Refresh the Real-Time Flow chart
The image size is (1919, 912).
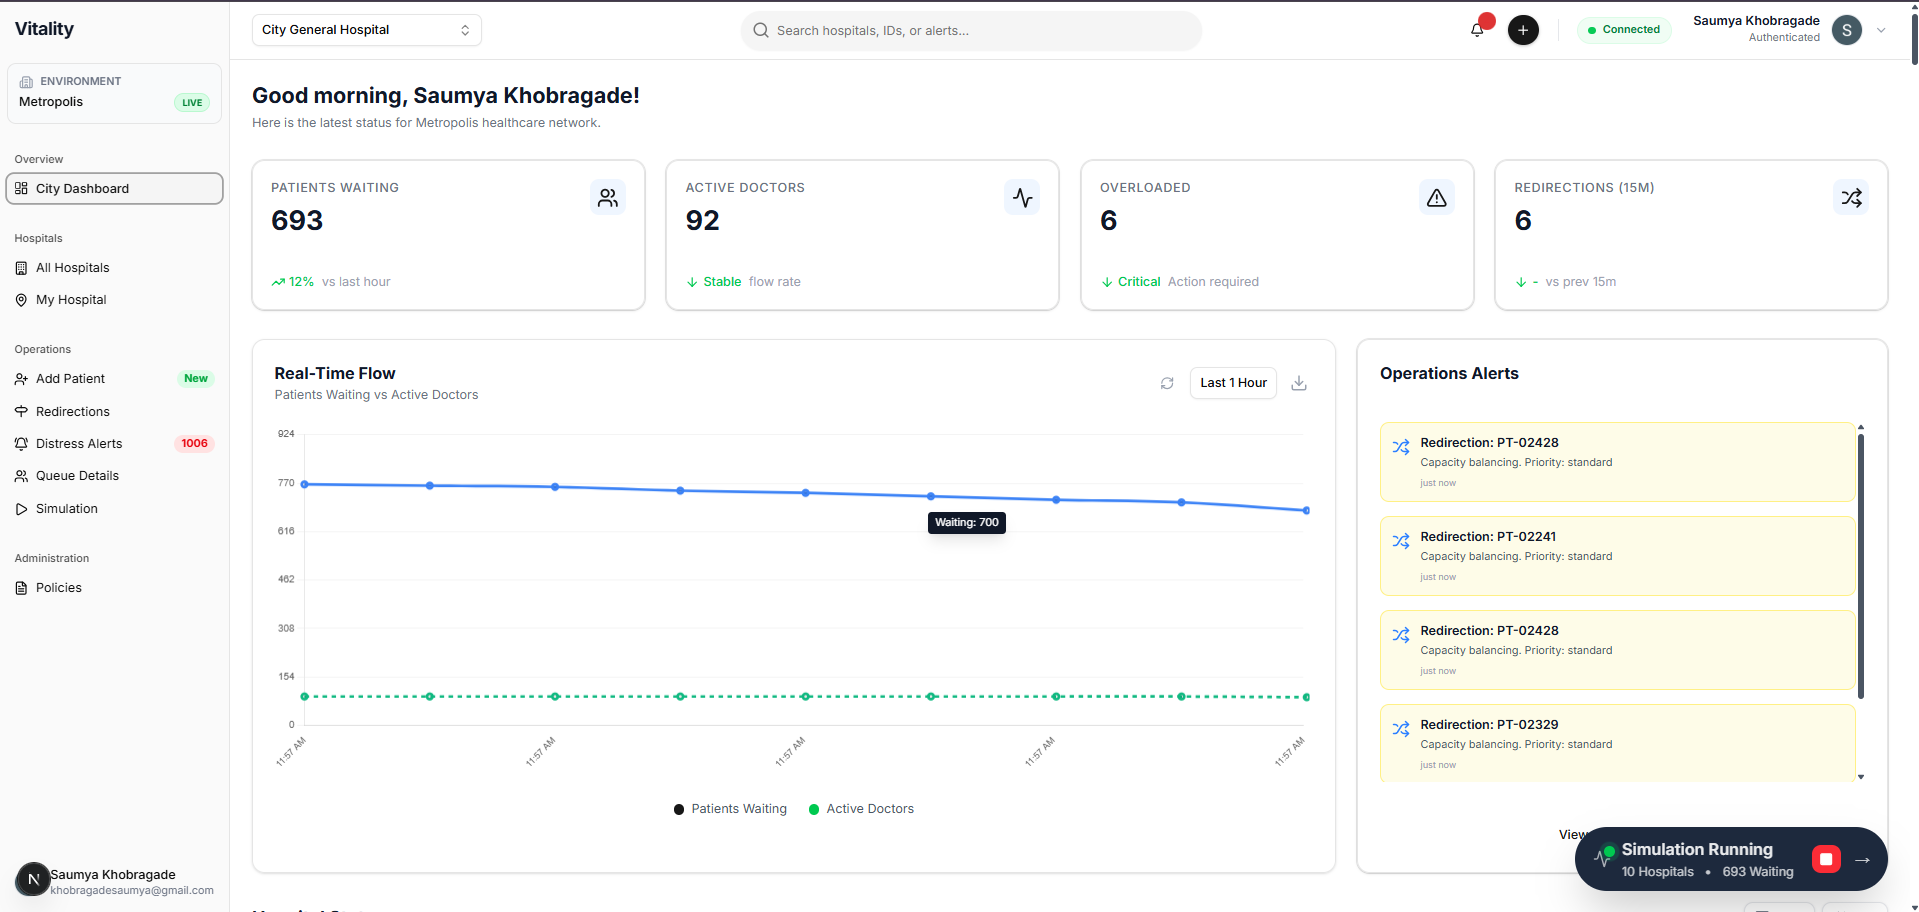tap(1166, 383)
